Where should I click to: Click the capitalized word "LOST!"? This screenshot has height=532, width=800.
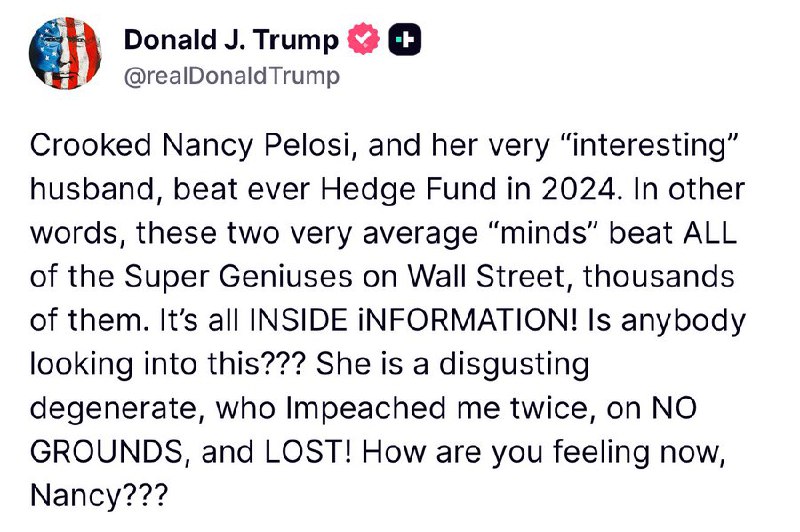(308, 452)
